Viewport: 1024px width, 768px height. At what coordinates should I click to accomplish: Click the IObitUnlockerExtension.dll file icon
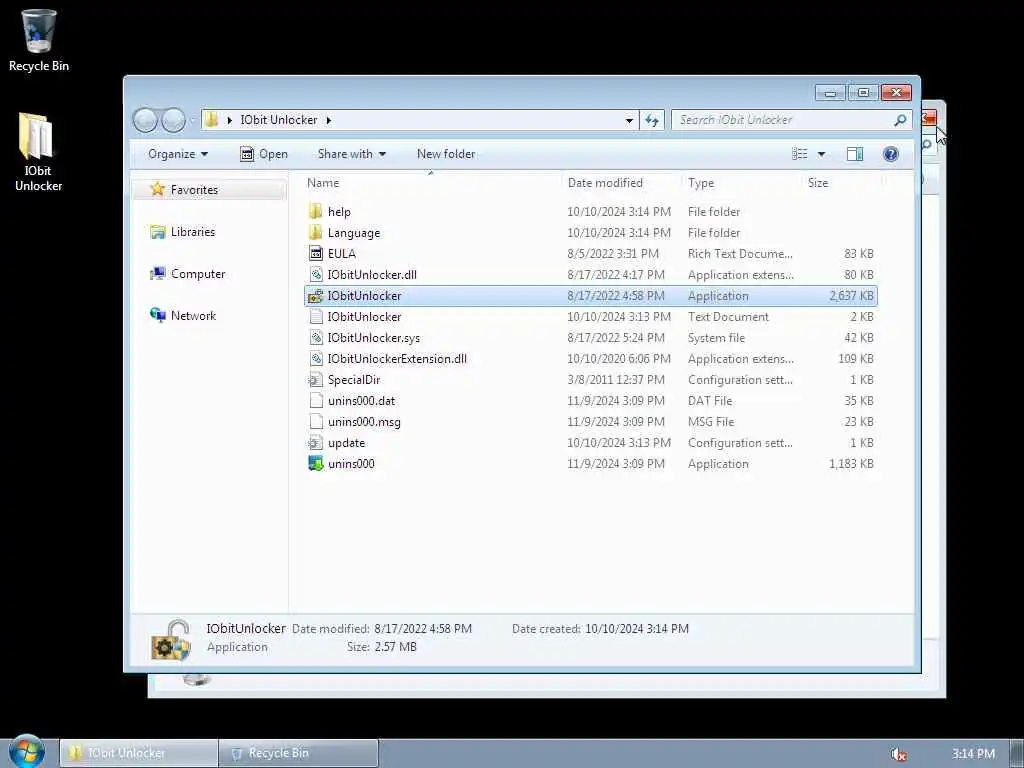pos(315,359)
